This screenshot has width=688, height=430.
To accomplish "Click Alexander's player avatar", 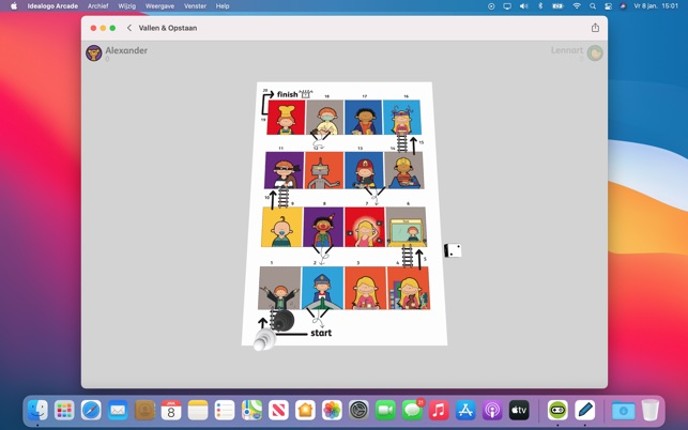I will 94,53.
